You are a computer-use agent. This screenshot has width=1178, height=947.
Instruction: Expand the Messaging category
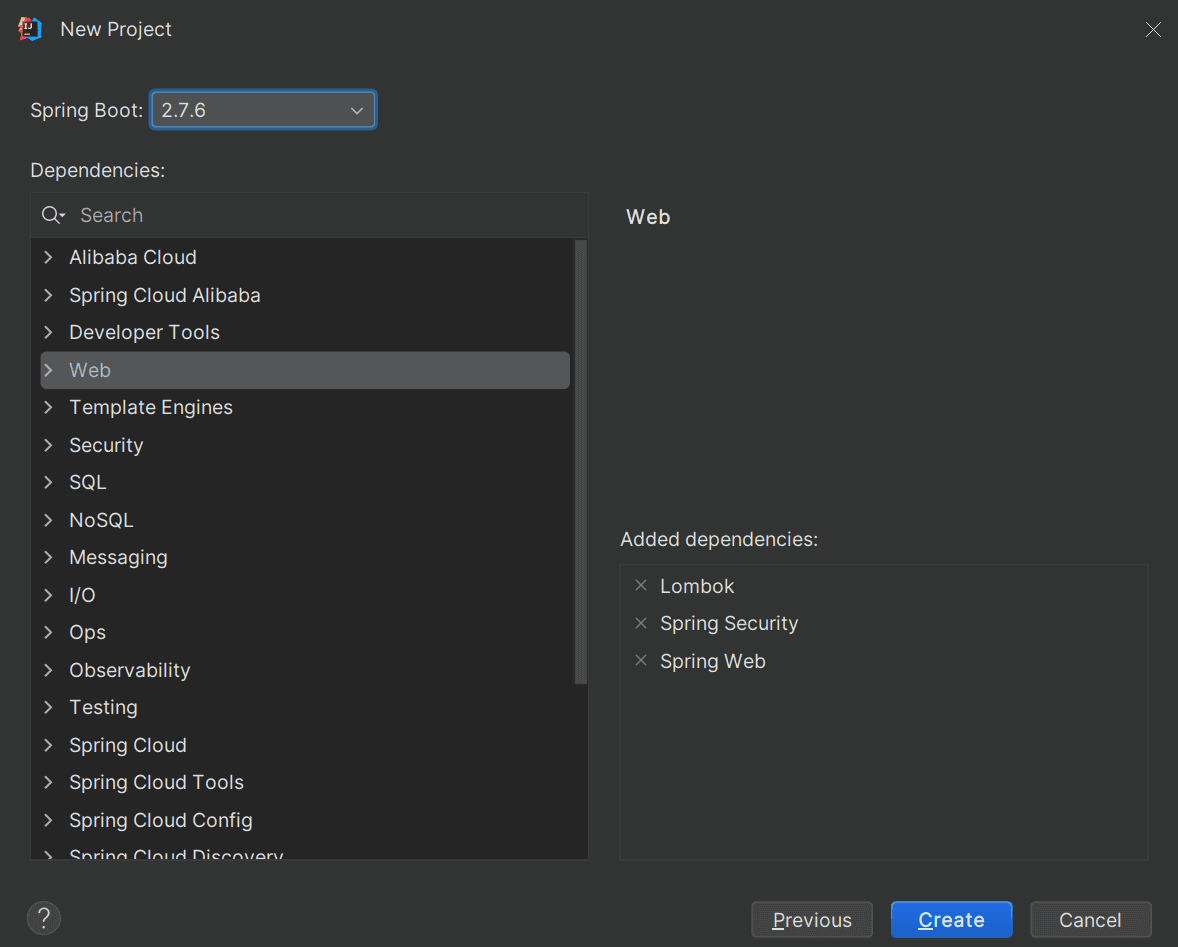pos(49,557)
